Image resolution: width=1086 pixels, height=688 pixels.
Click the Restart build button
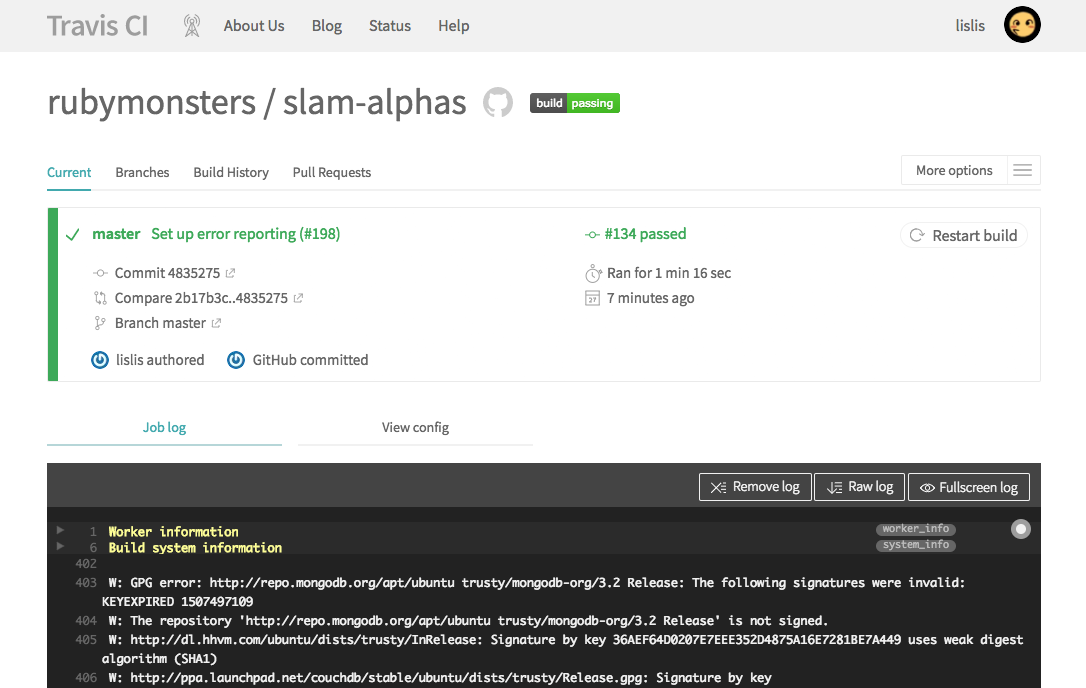click(964, 236)
